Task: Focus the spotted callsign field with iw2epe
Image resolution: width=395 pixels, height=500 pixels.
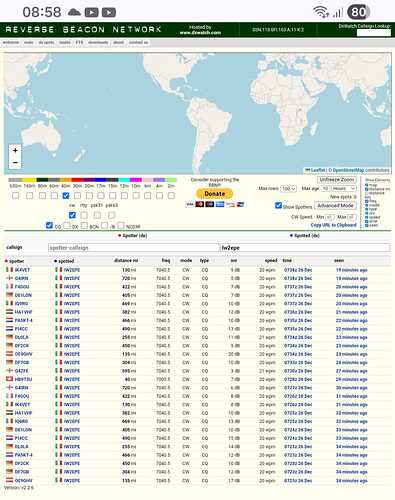Action: 305,248
